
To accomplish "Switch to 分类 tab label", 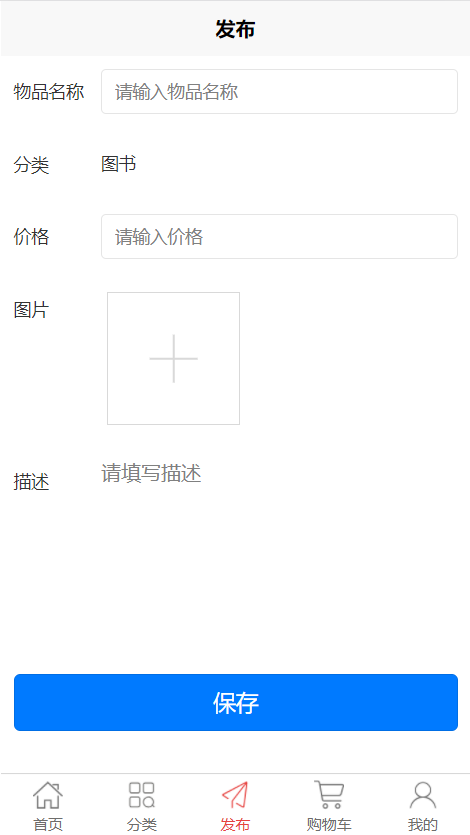I will pos(142,824).
